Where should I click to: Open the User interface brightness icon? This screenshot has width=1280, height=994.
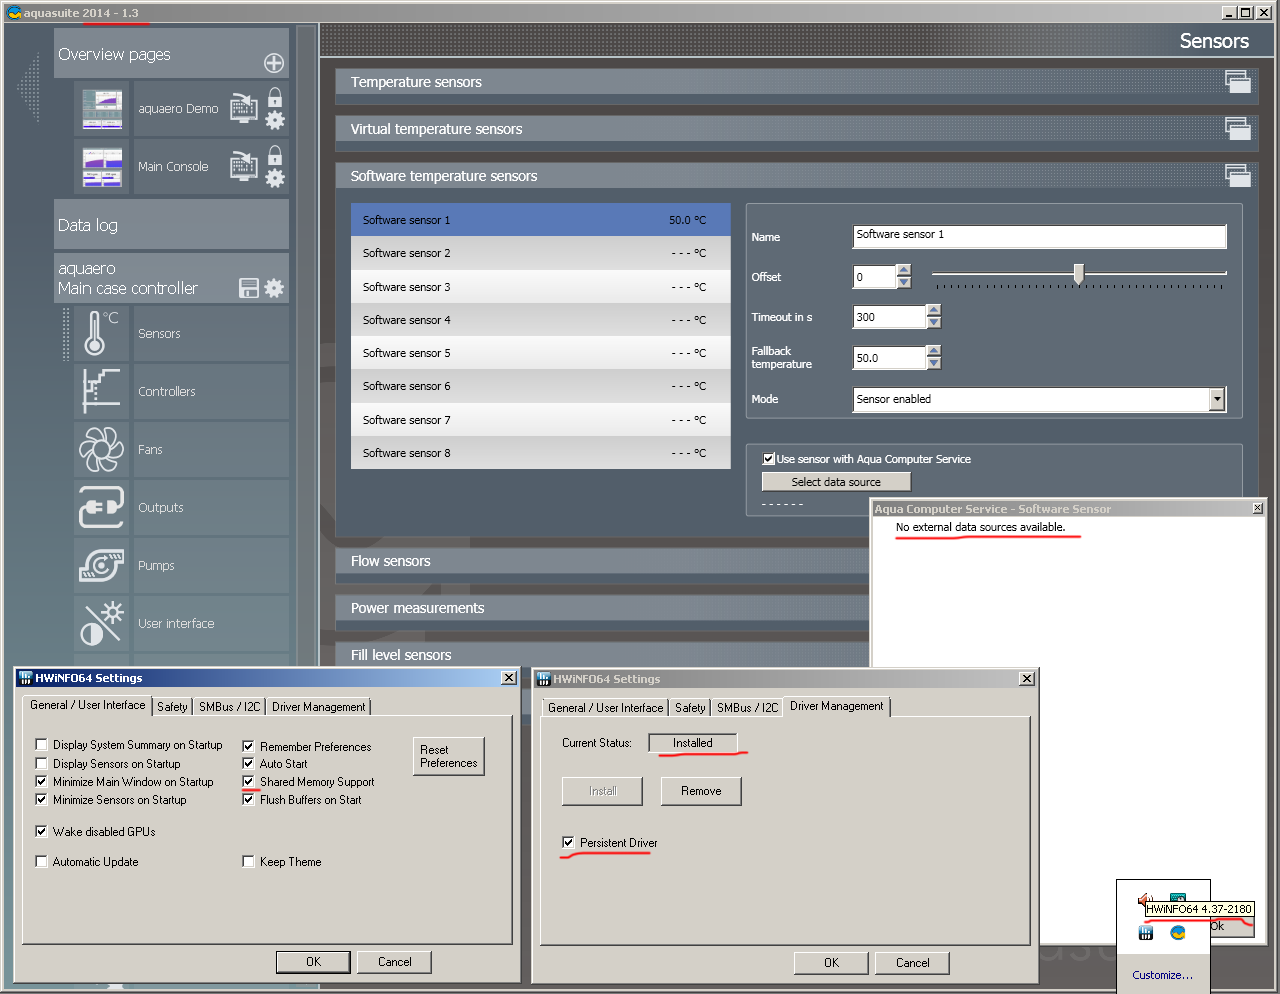(101, 624)
